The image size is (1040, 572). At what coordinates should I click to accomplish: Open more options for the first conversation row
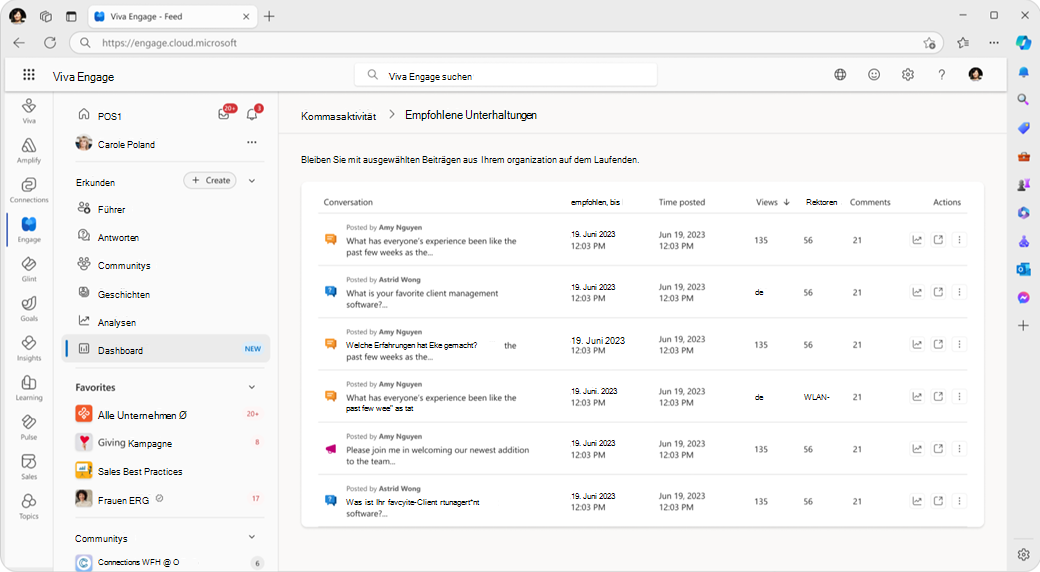tap(959, 240)
